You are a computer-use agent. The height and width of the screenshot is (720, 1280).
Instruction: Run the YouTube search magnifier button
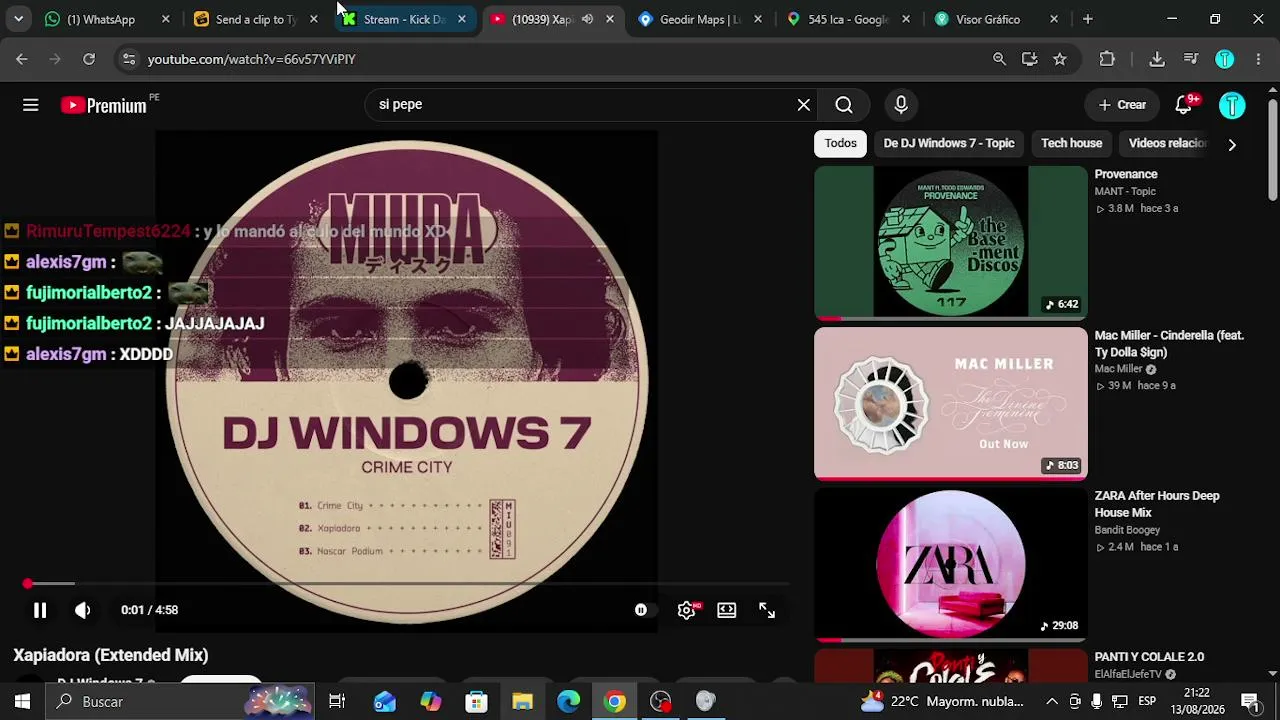(x=844, y=105)
